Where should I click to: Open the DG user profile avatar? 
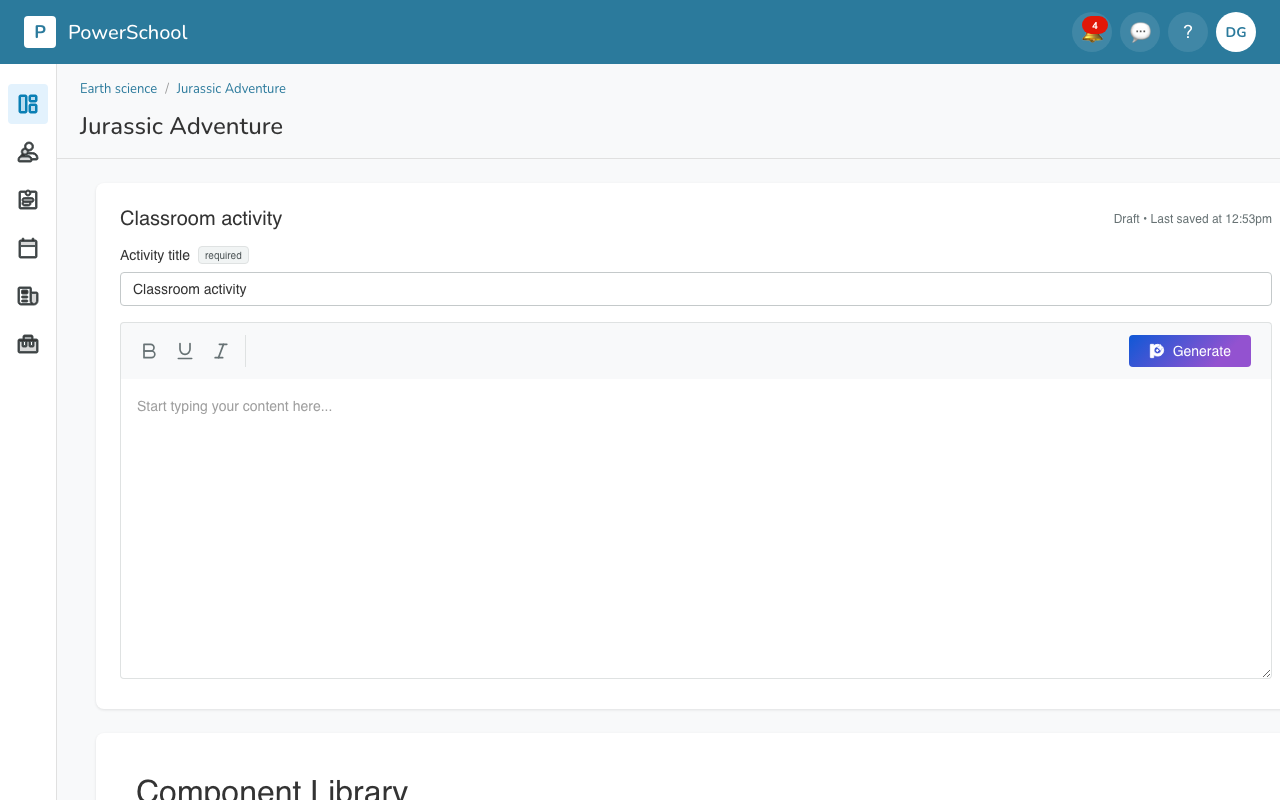pyautogui.click(x=1235, y=32)
